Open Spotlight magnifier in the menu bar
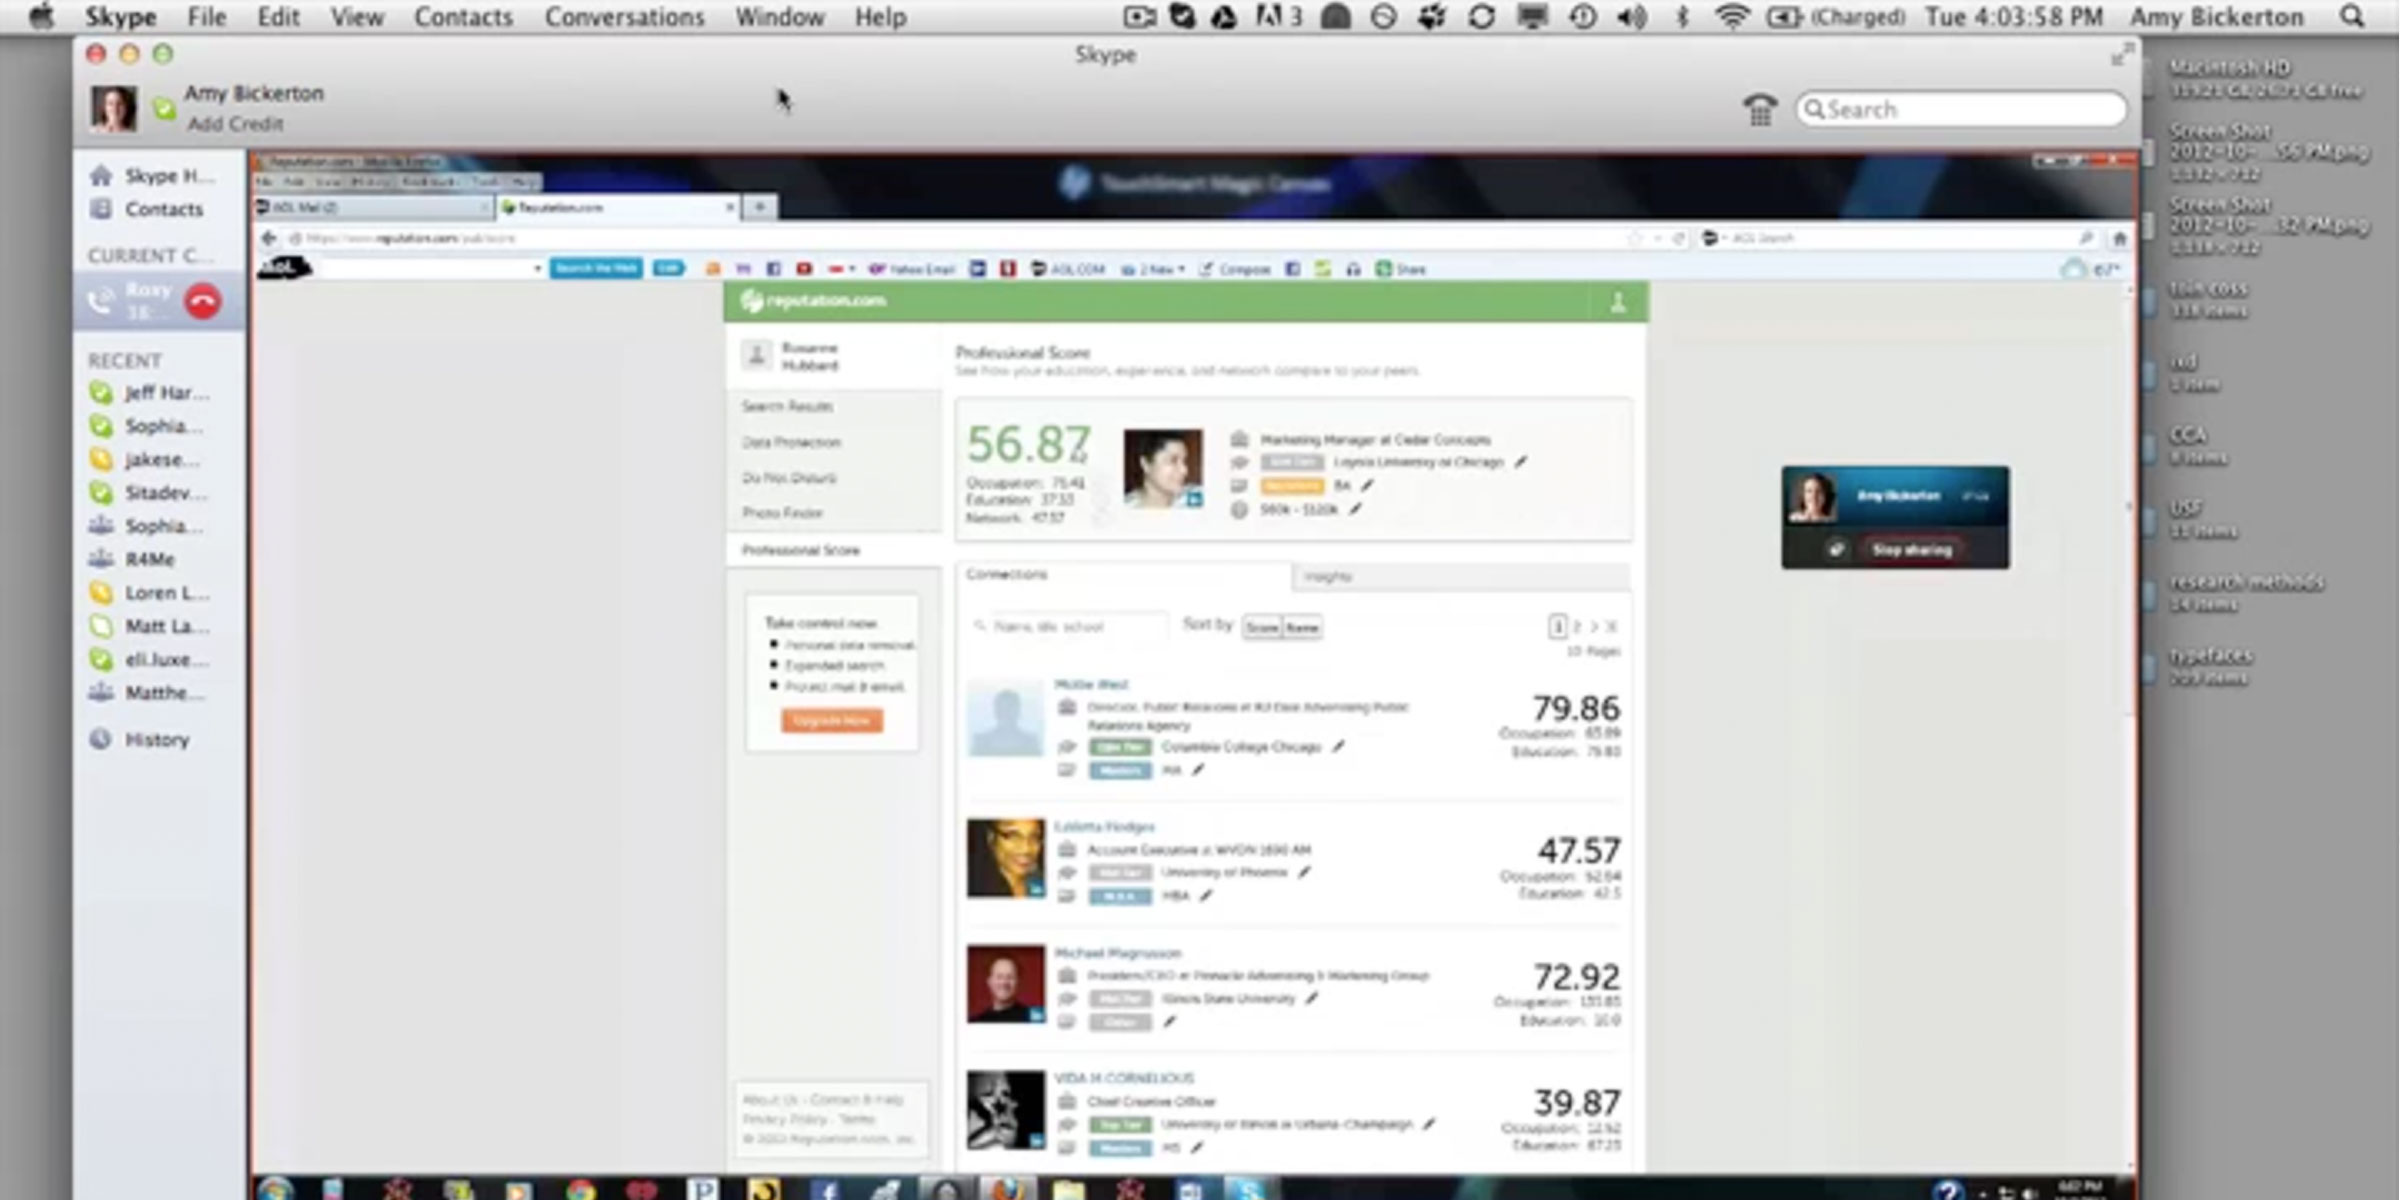The height and width of the screenshot is (1200, 2400). (x=2353, y=17)
